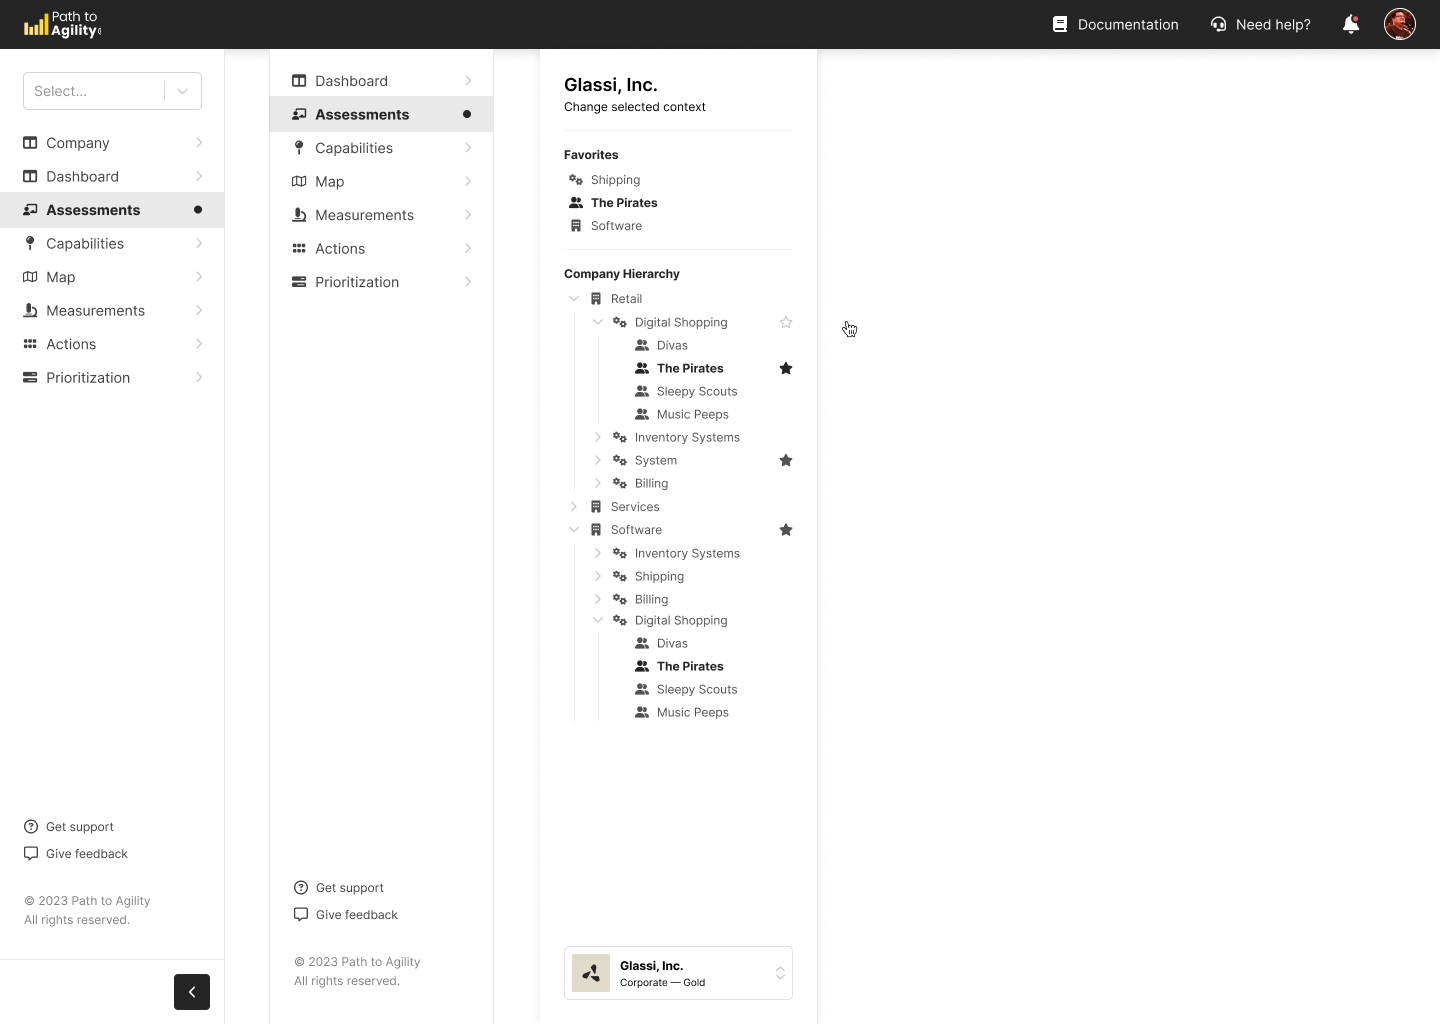Click the Path to Agility logo
This screenshot has height=1024, width=1440.
pyautogui.click(x=63, y=24)
